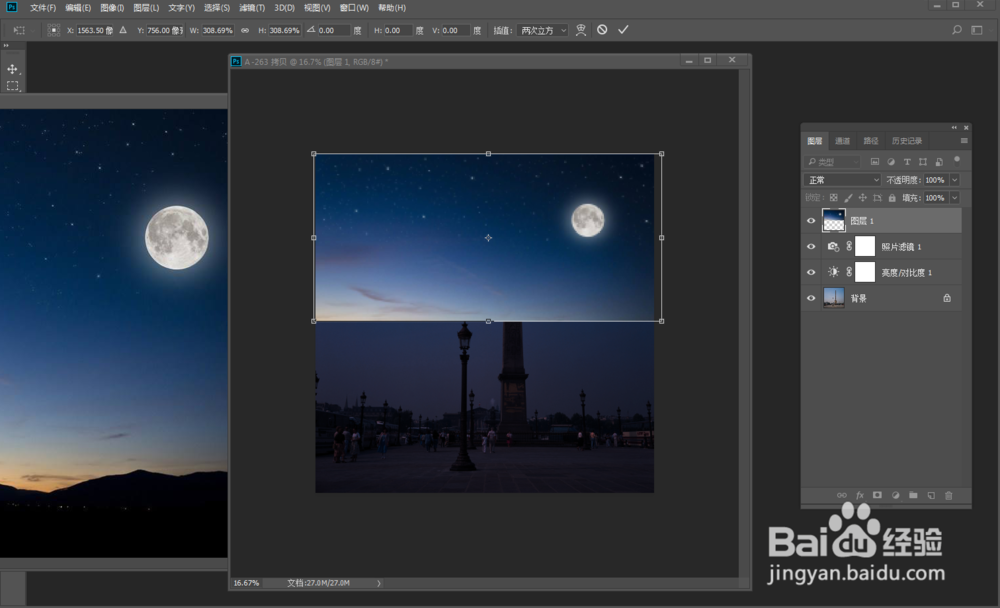The width and height of the screenshot is (1000, 608).
Task: Open the 滤镜(T) menu
Action: point(253,8)
